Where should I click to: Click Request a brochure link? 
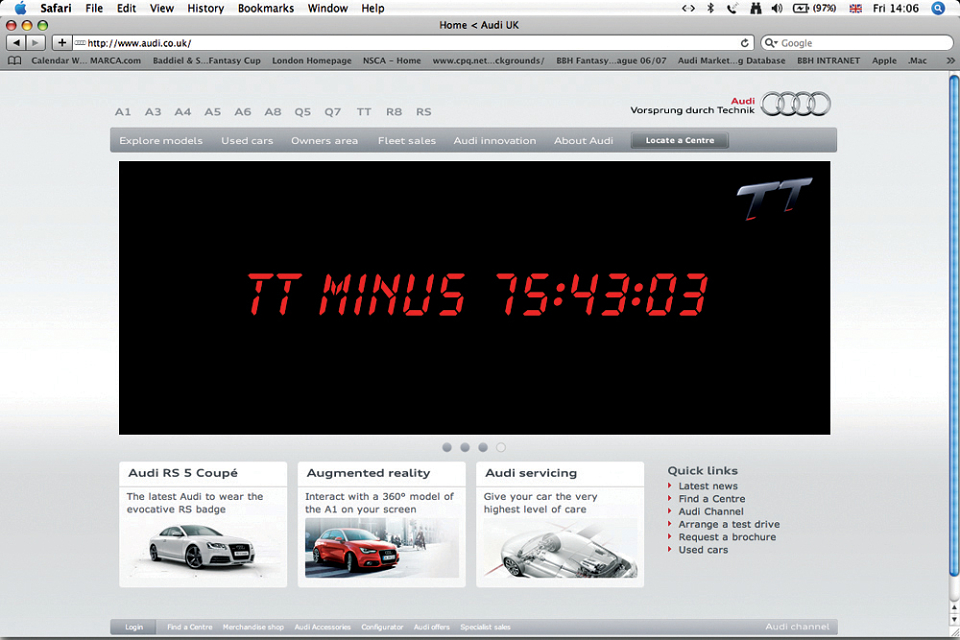click(x=727, y=537)
